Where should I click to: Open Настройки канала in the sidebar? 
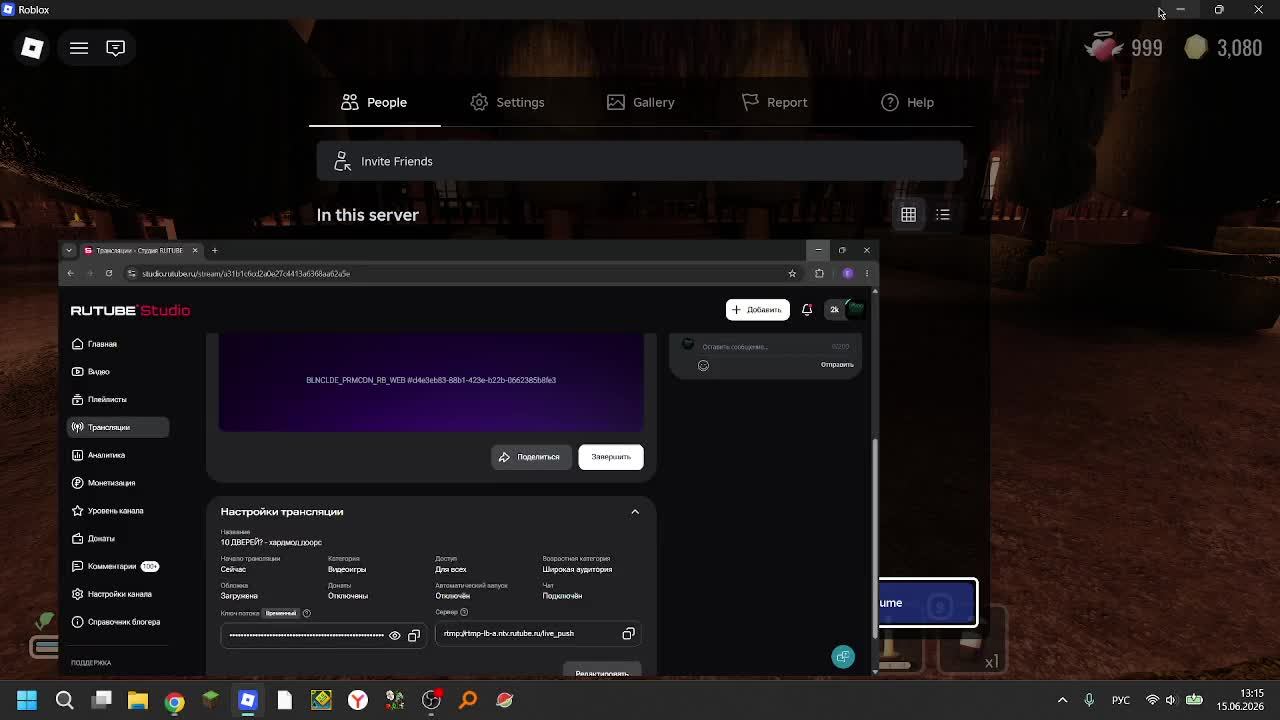(x=117, y=594)
